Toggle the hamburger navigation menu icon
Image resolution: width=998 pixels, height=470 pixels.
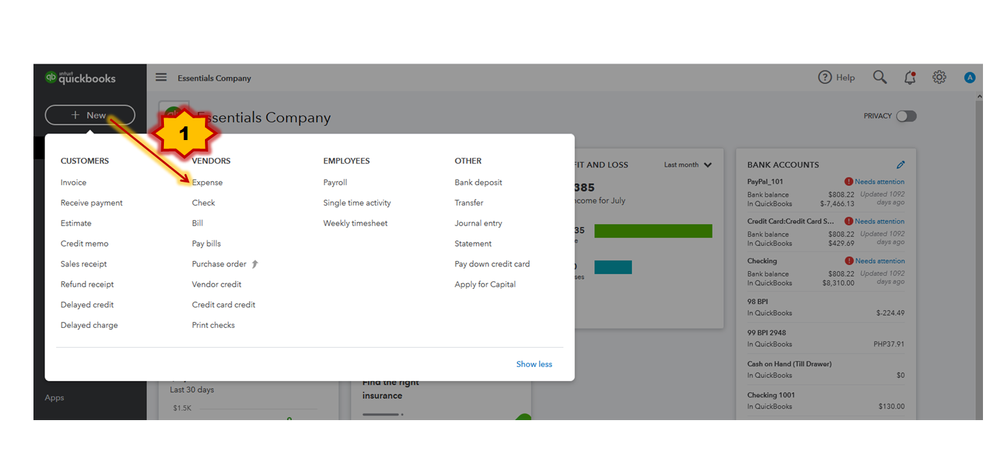click(161, 77)
